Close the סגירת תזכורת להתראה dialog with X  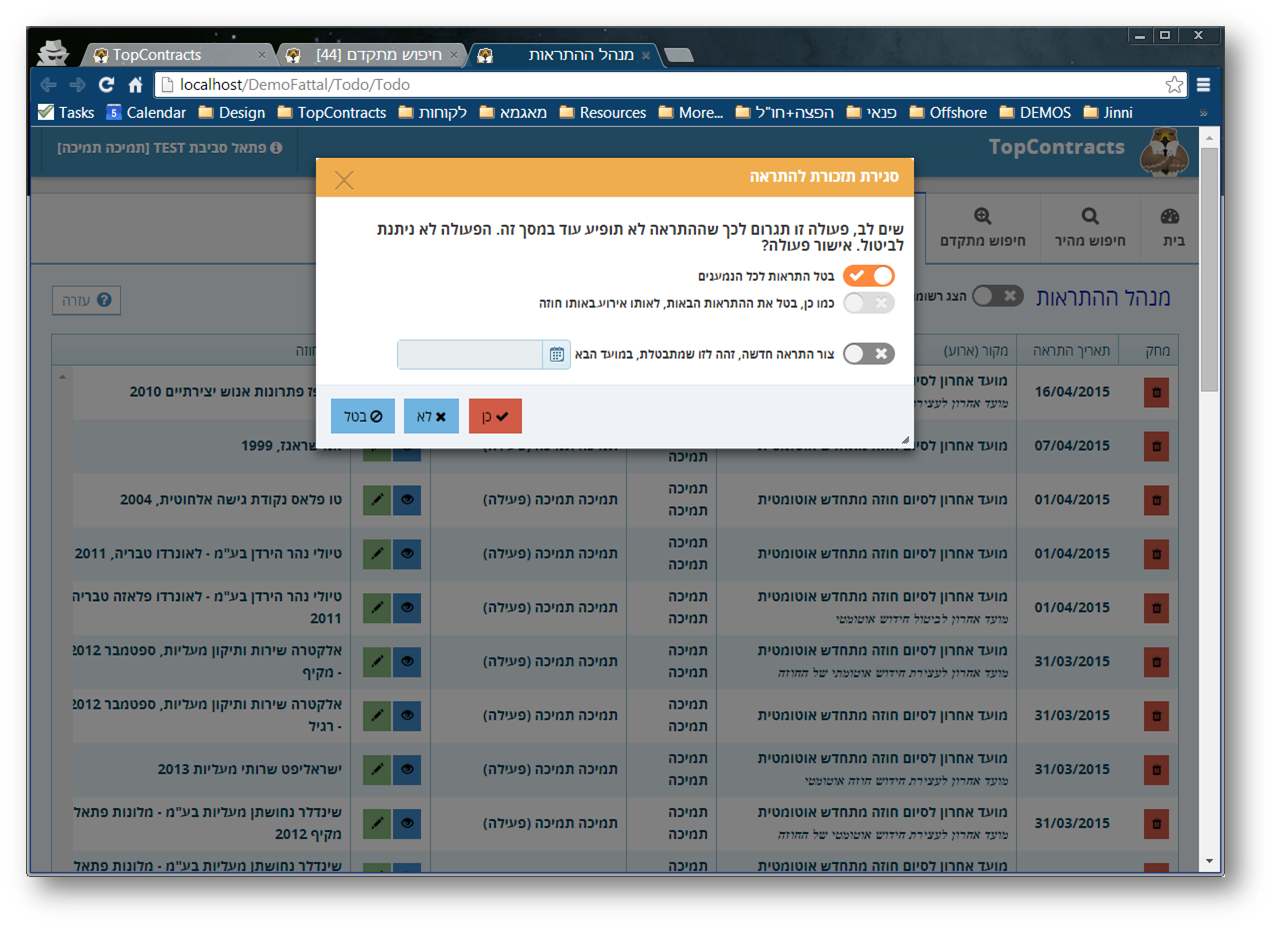[x=344, y=180]
